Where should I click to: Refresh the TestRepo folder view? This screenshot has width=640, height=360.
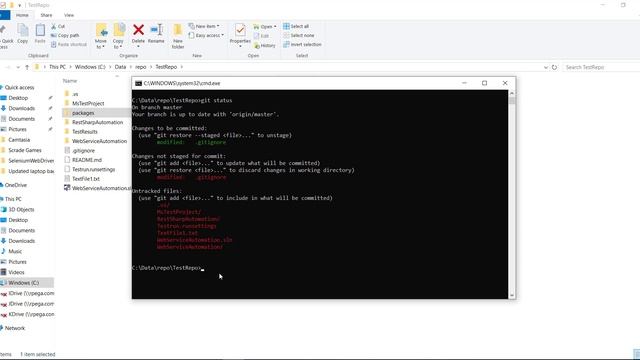tap(554, 67)
